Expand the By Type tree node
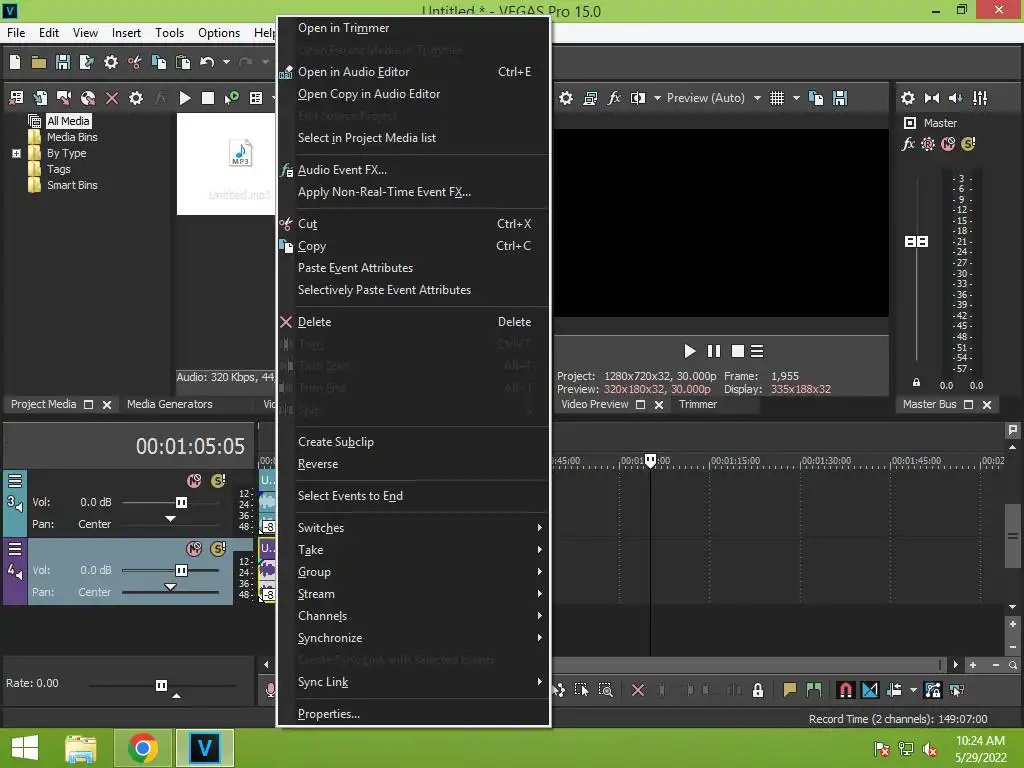Screen dimensions: 1024x768 [16, 153]
